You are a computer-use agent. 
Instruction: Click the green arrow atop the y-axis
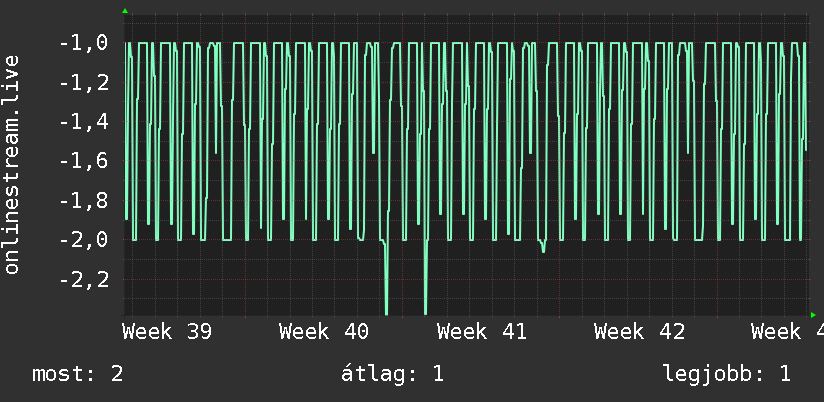pos(125,11)
